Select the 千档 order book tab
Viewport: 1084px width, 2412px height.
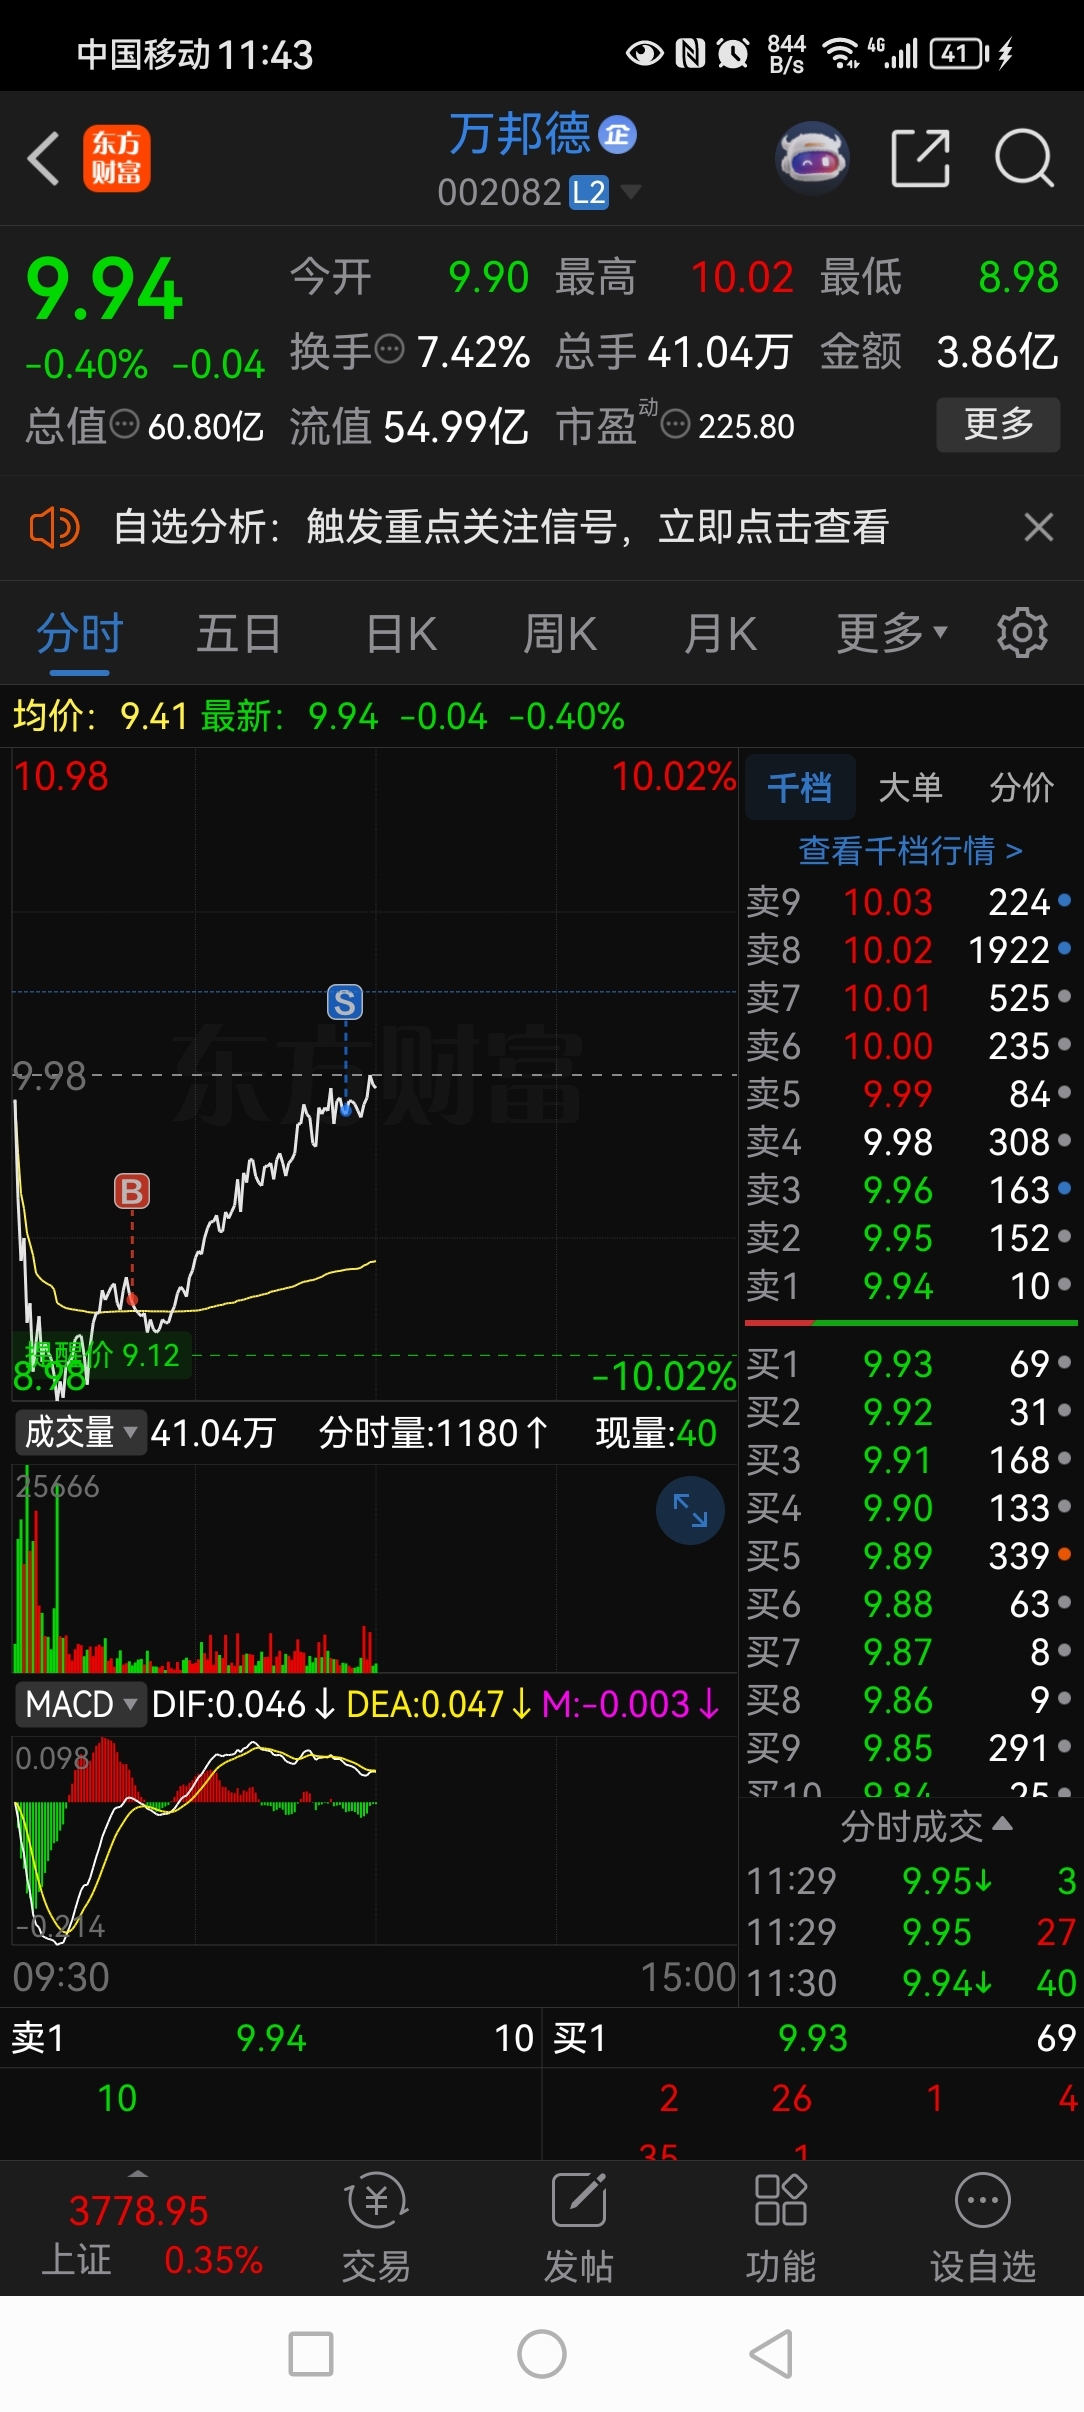coord(799,788)
